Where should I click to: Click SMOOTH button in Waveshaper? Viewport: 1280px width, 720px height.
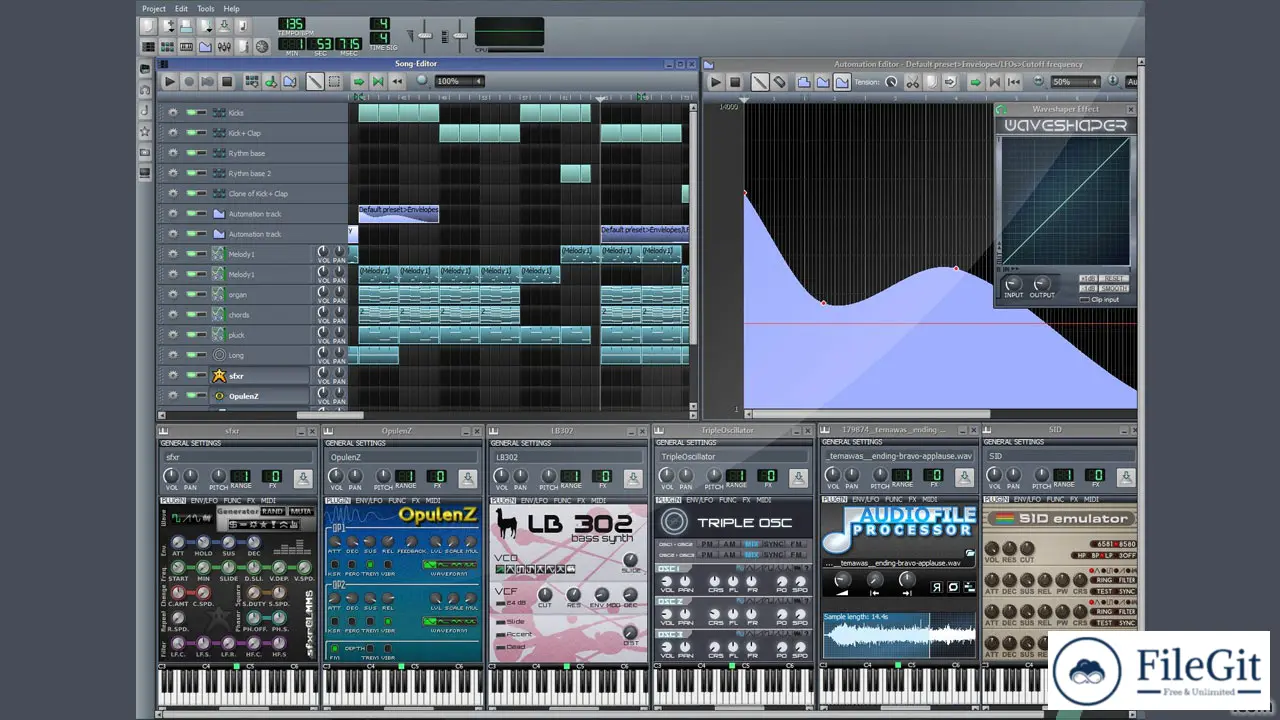(x=1114, y=289)
